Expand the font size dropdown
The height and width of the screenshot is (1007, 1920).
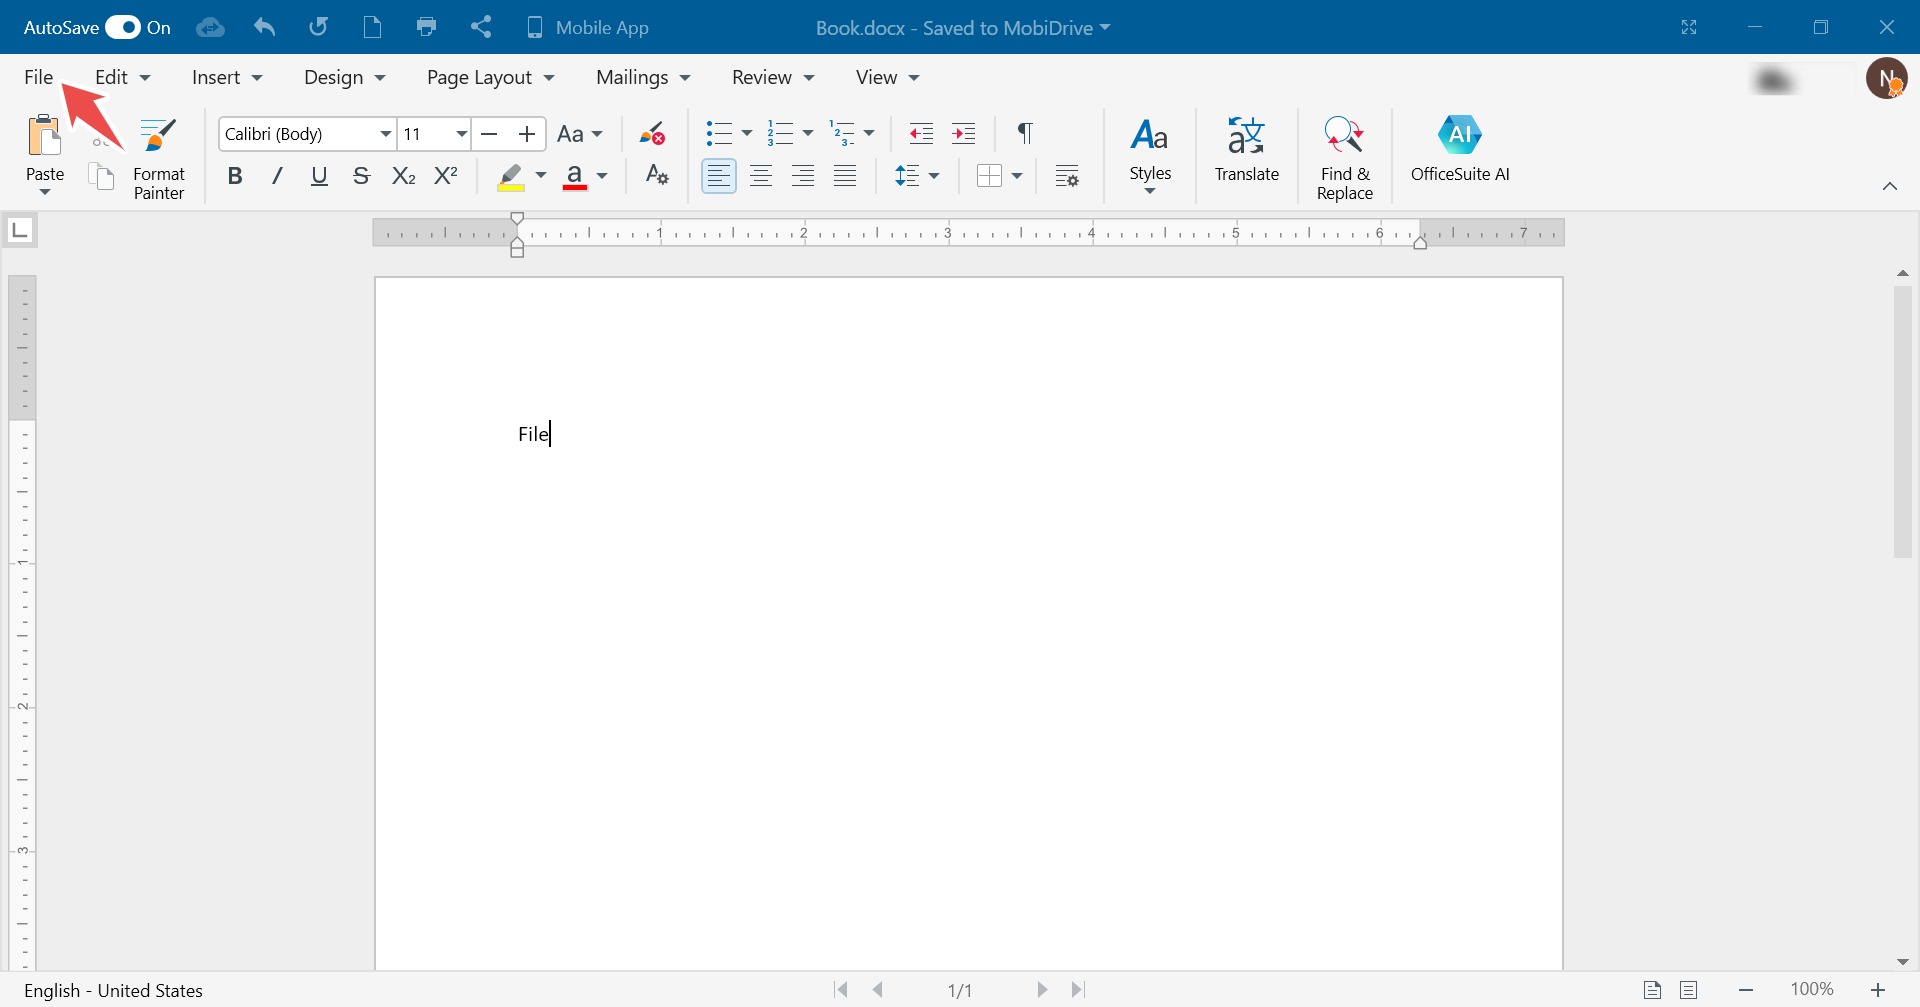pyautogui.click(x=461, y=134)
